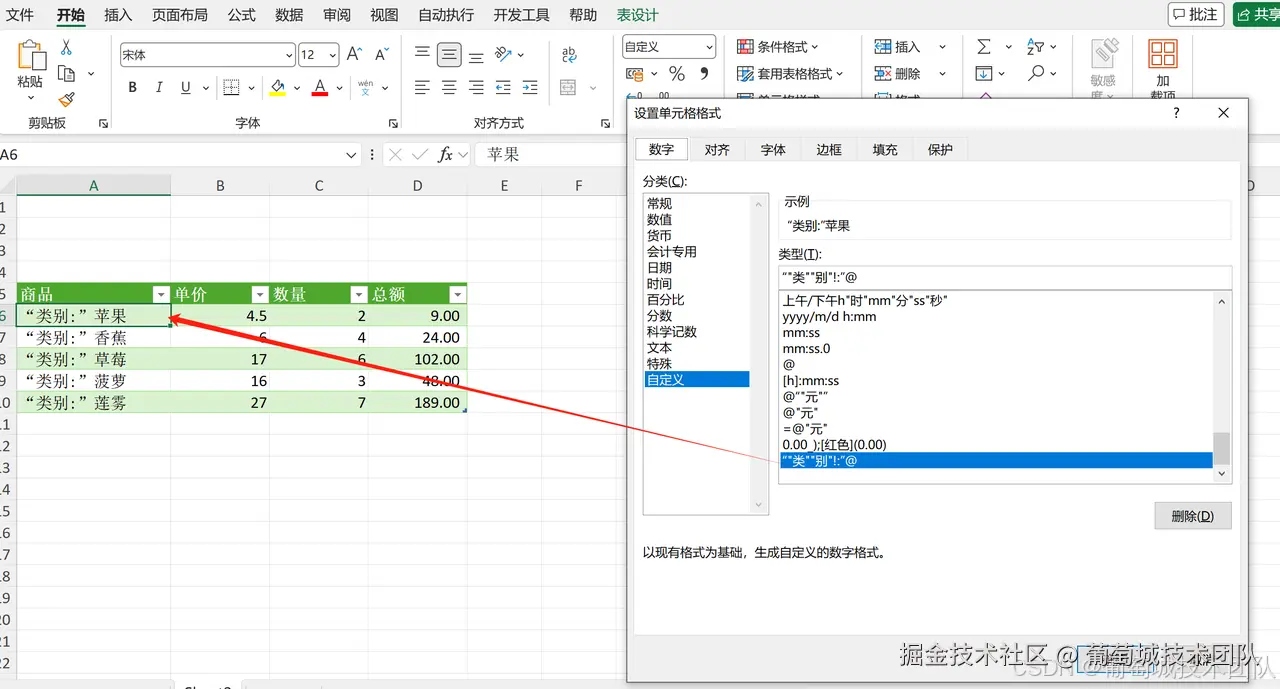1280x689 pixels.
Task: Click the AutoSum Σ icon
Action: pos(983,47)
